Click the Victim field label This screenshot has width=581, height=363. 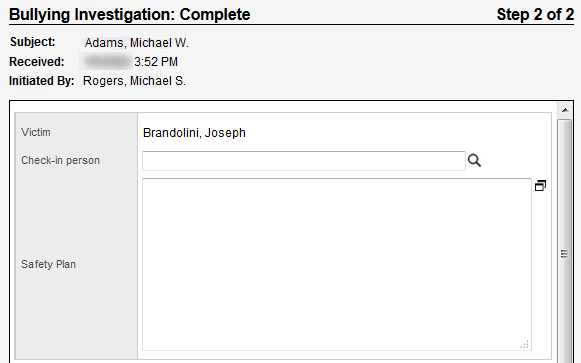(36, 132)
